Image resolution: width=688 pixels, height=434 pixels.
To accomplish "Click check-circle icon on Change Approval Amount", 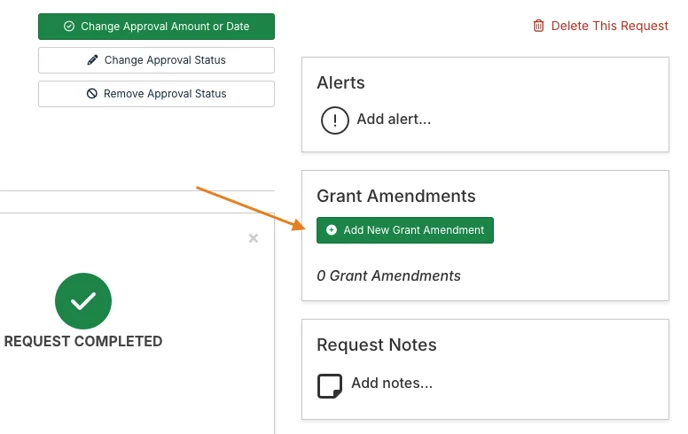I will click(69, 26).
